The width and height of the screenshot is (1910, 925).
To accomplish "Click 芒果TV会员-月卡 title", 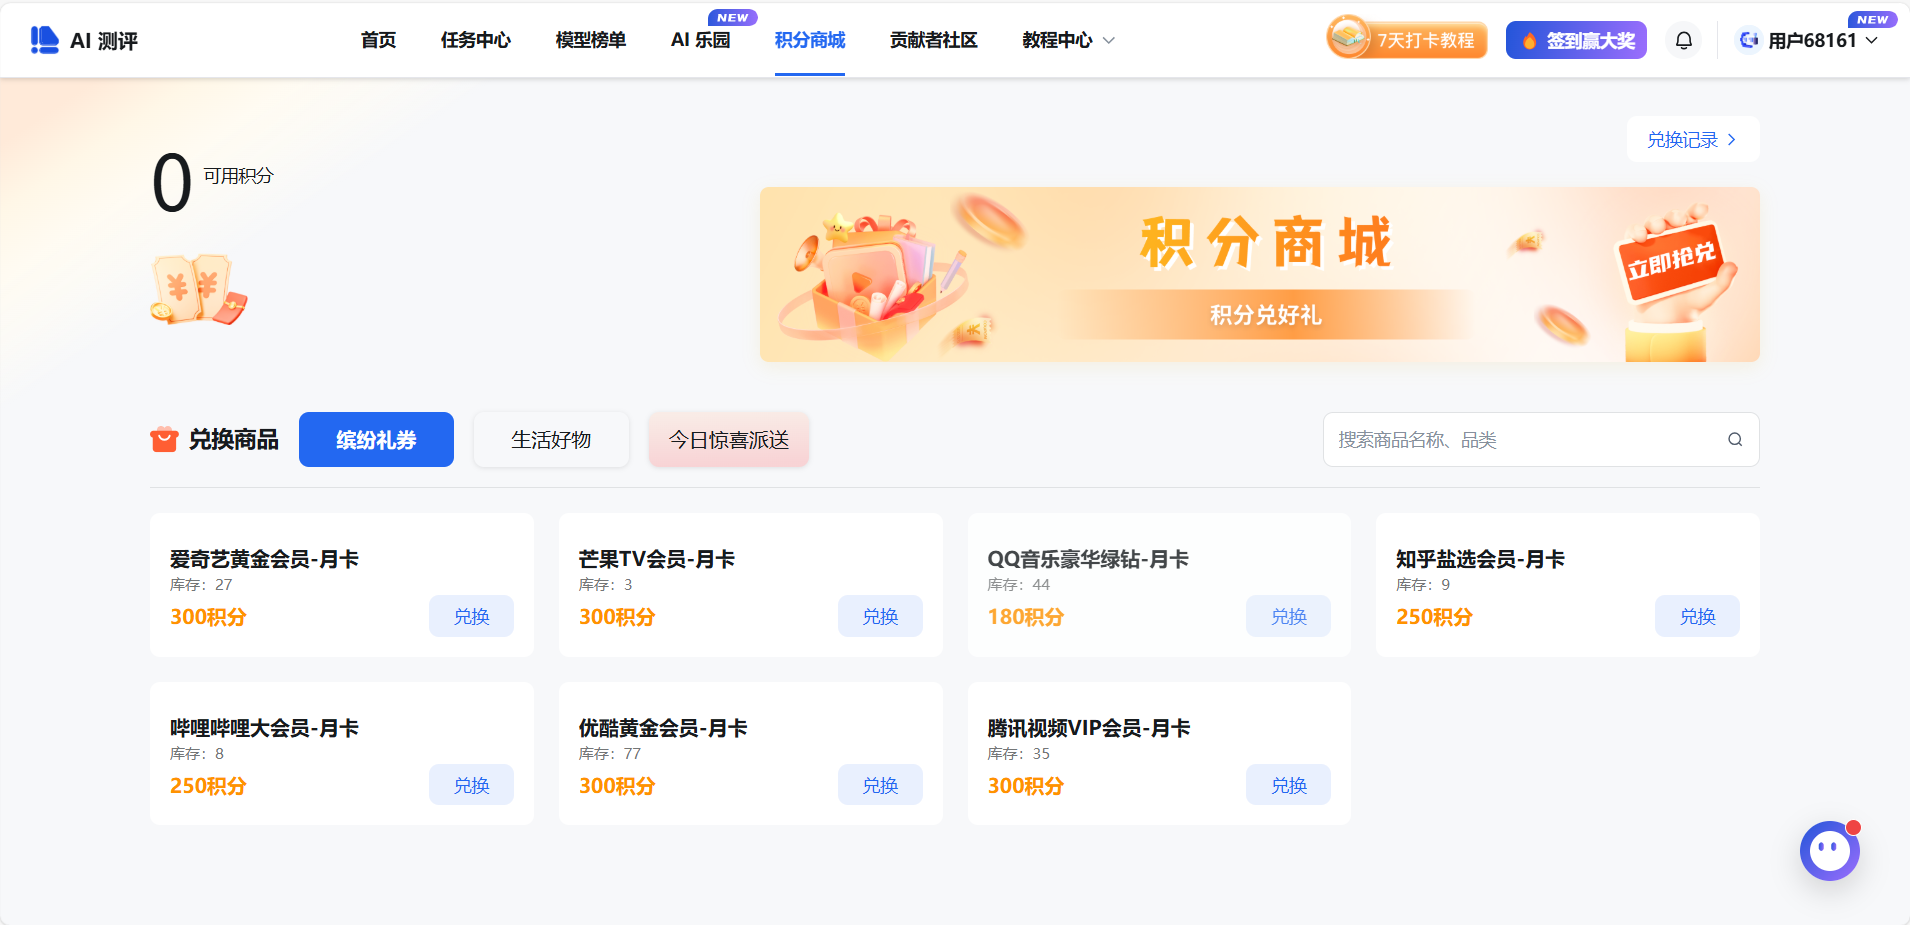I will pos(657,559).
